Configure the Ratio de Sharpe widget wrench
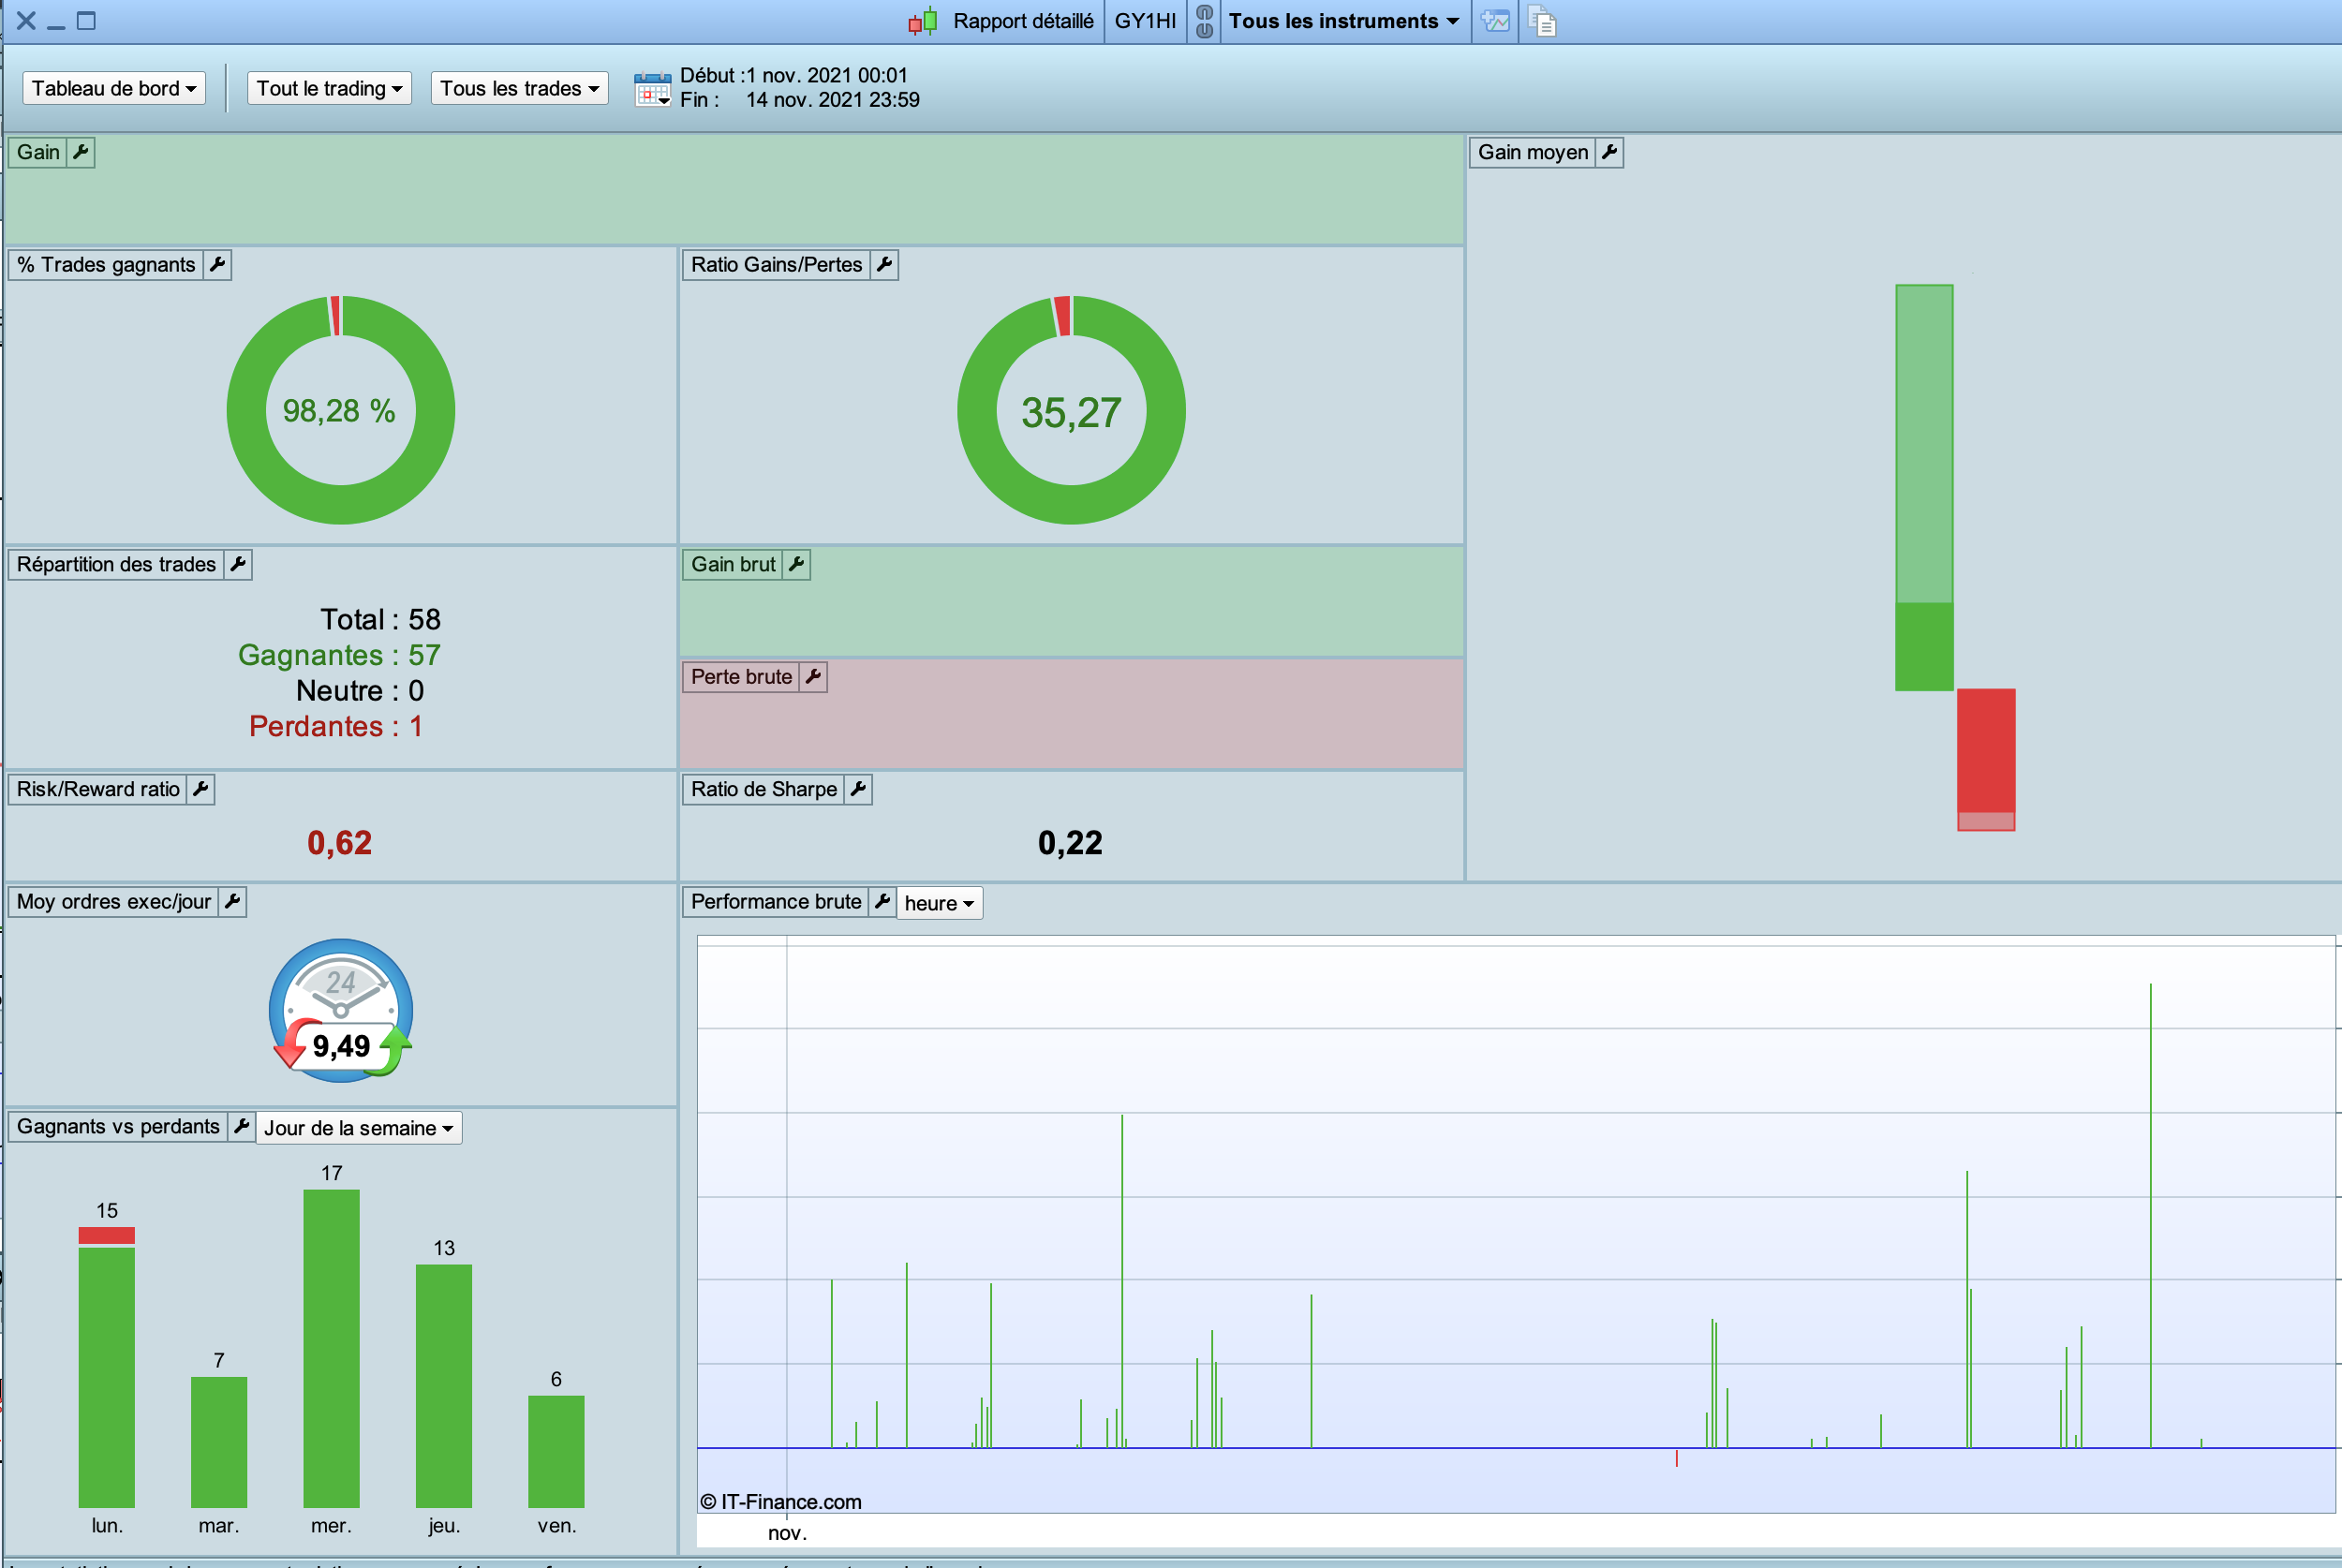The width and height of the screenshot is (2342, 1568). (858, 789)
